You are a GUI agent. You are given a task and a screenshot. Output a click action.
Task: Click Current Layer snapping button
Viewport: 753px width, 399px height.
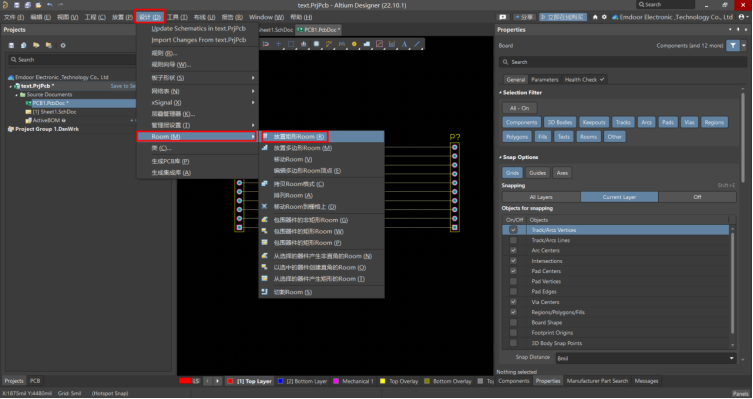(619, 197)
